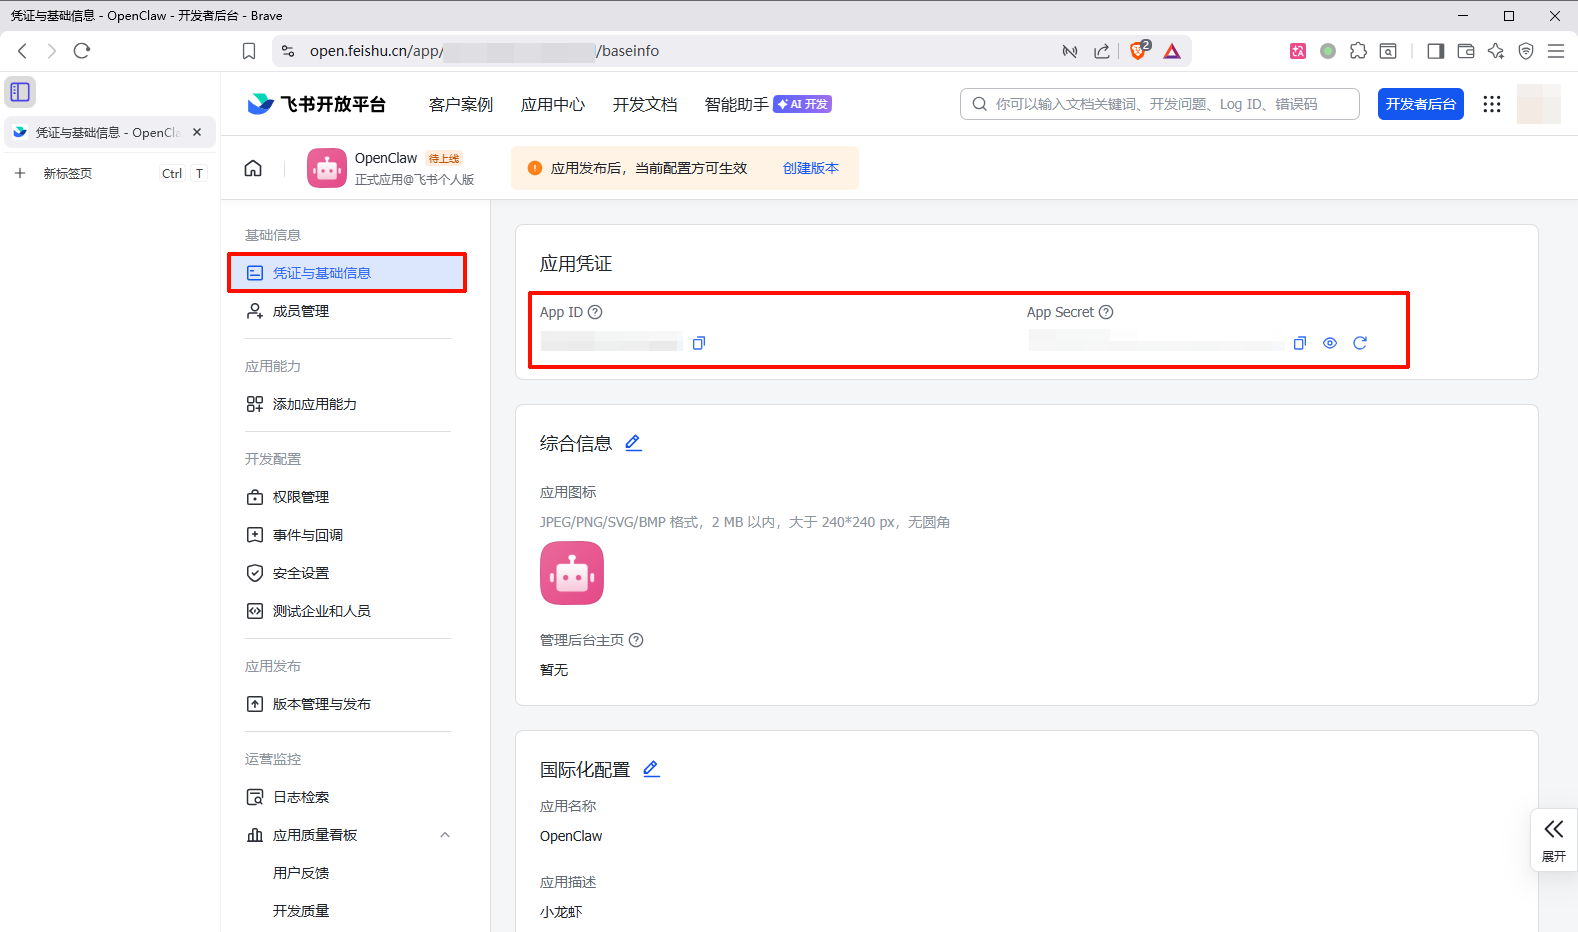The width and height of the screenshot is (1578, 932).
Task: Toggle Brave vertical tabs sidebar panel
Action: tap(20, 92)
